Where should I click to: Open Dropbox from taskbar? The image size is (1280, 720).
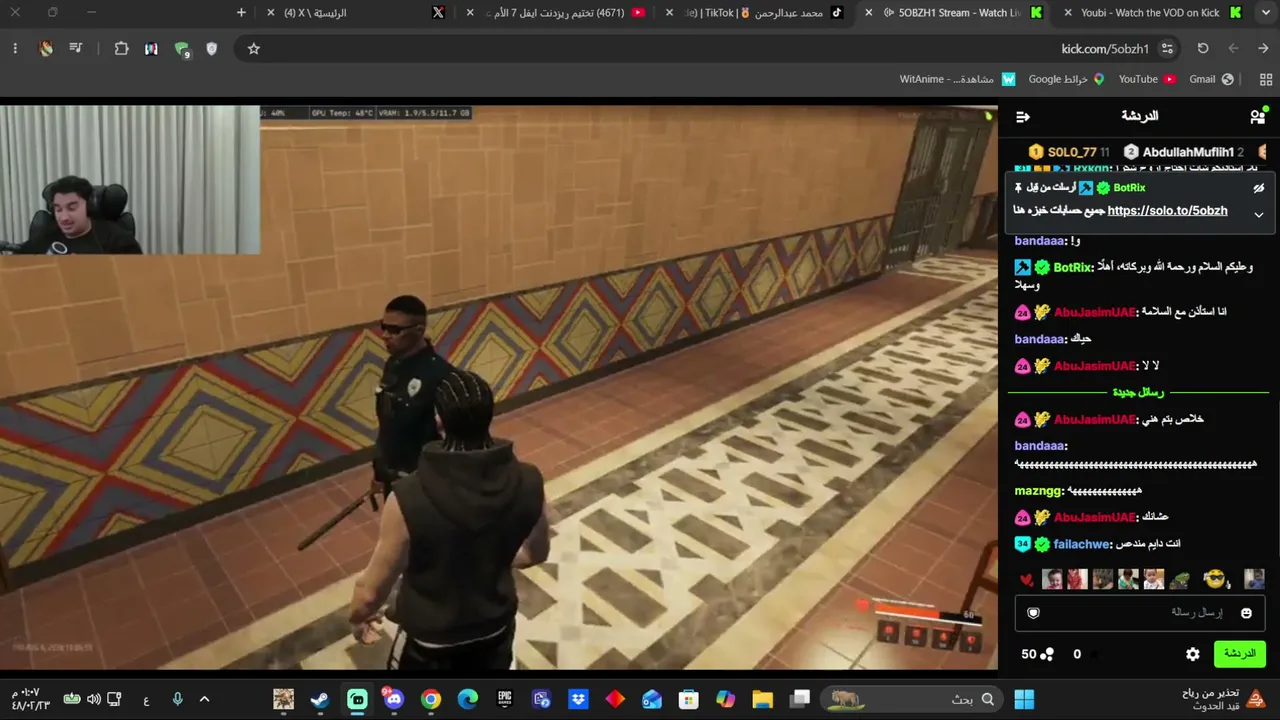[x=578, y=699]
